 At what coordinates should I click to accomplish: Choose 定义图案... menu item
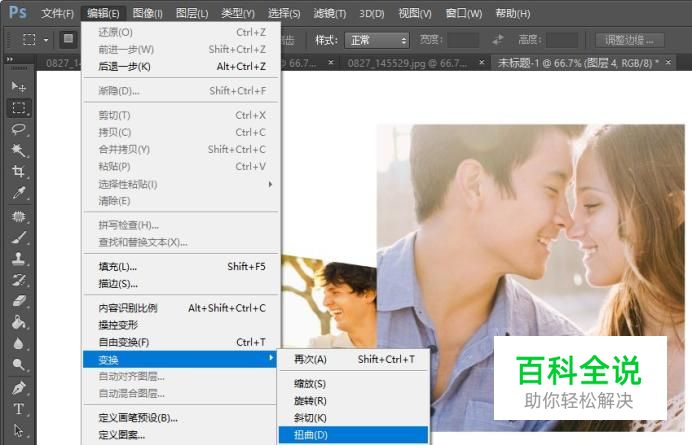pyautogui.click(x=180, y=435)
